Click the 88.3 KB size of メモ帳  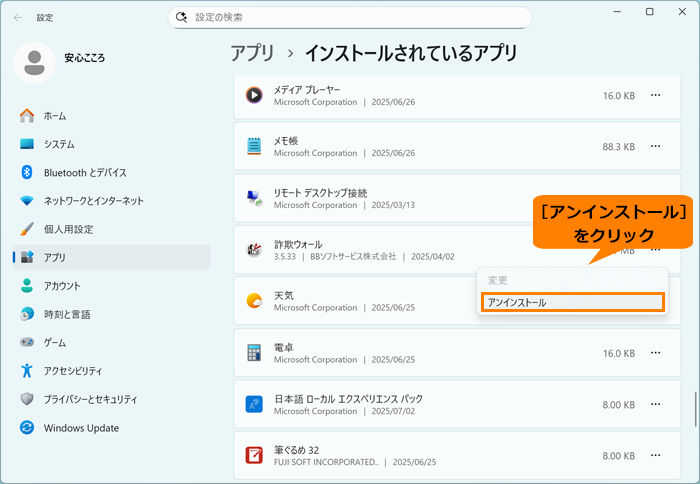pos(618,146)
